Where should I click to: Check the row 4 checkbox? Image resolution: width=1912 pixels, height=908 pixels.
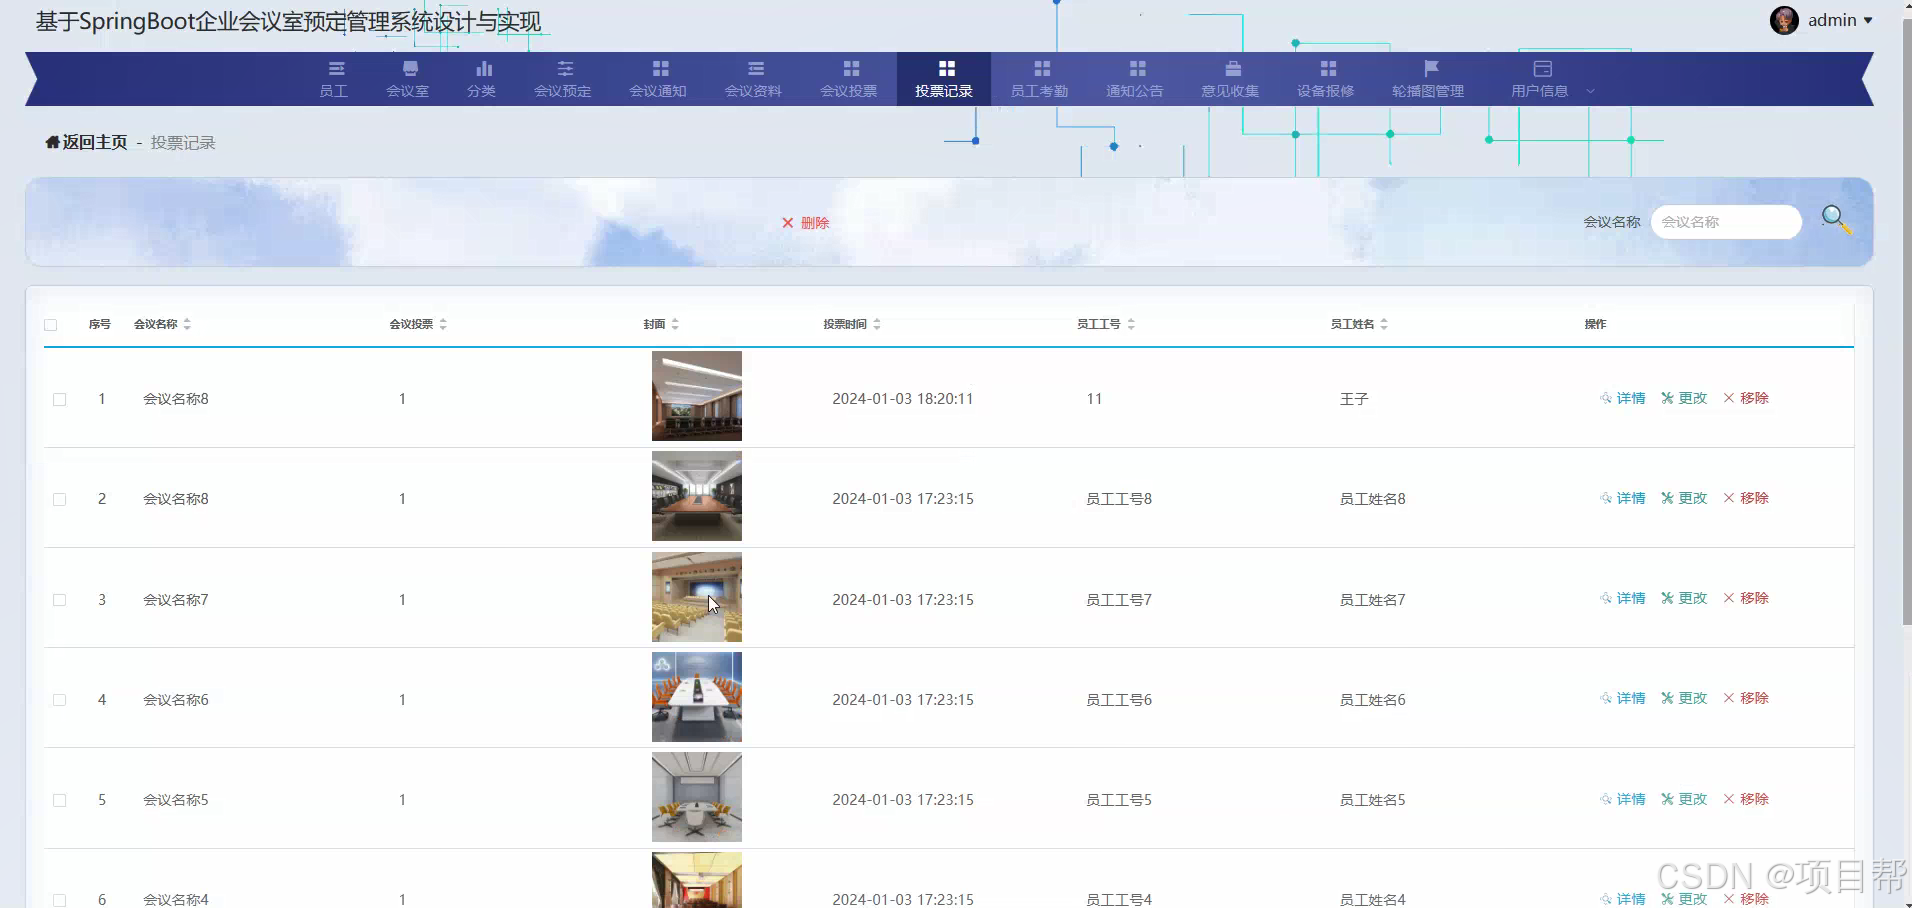click(60, 700)
